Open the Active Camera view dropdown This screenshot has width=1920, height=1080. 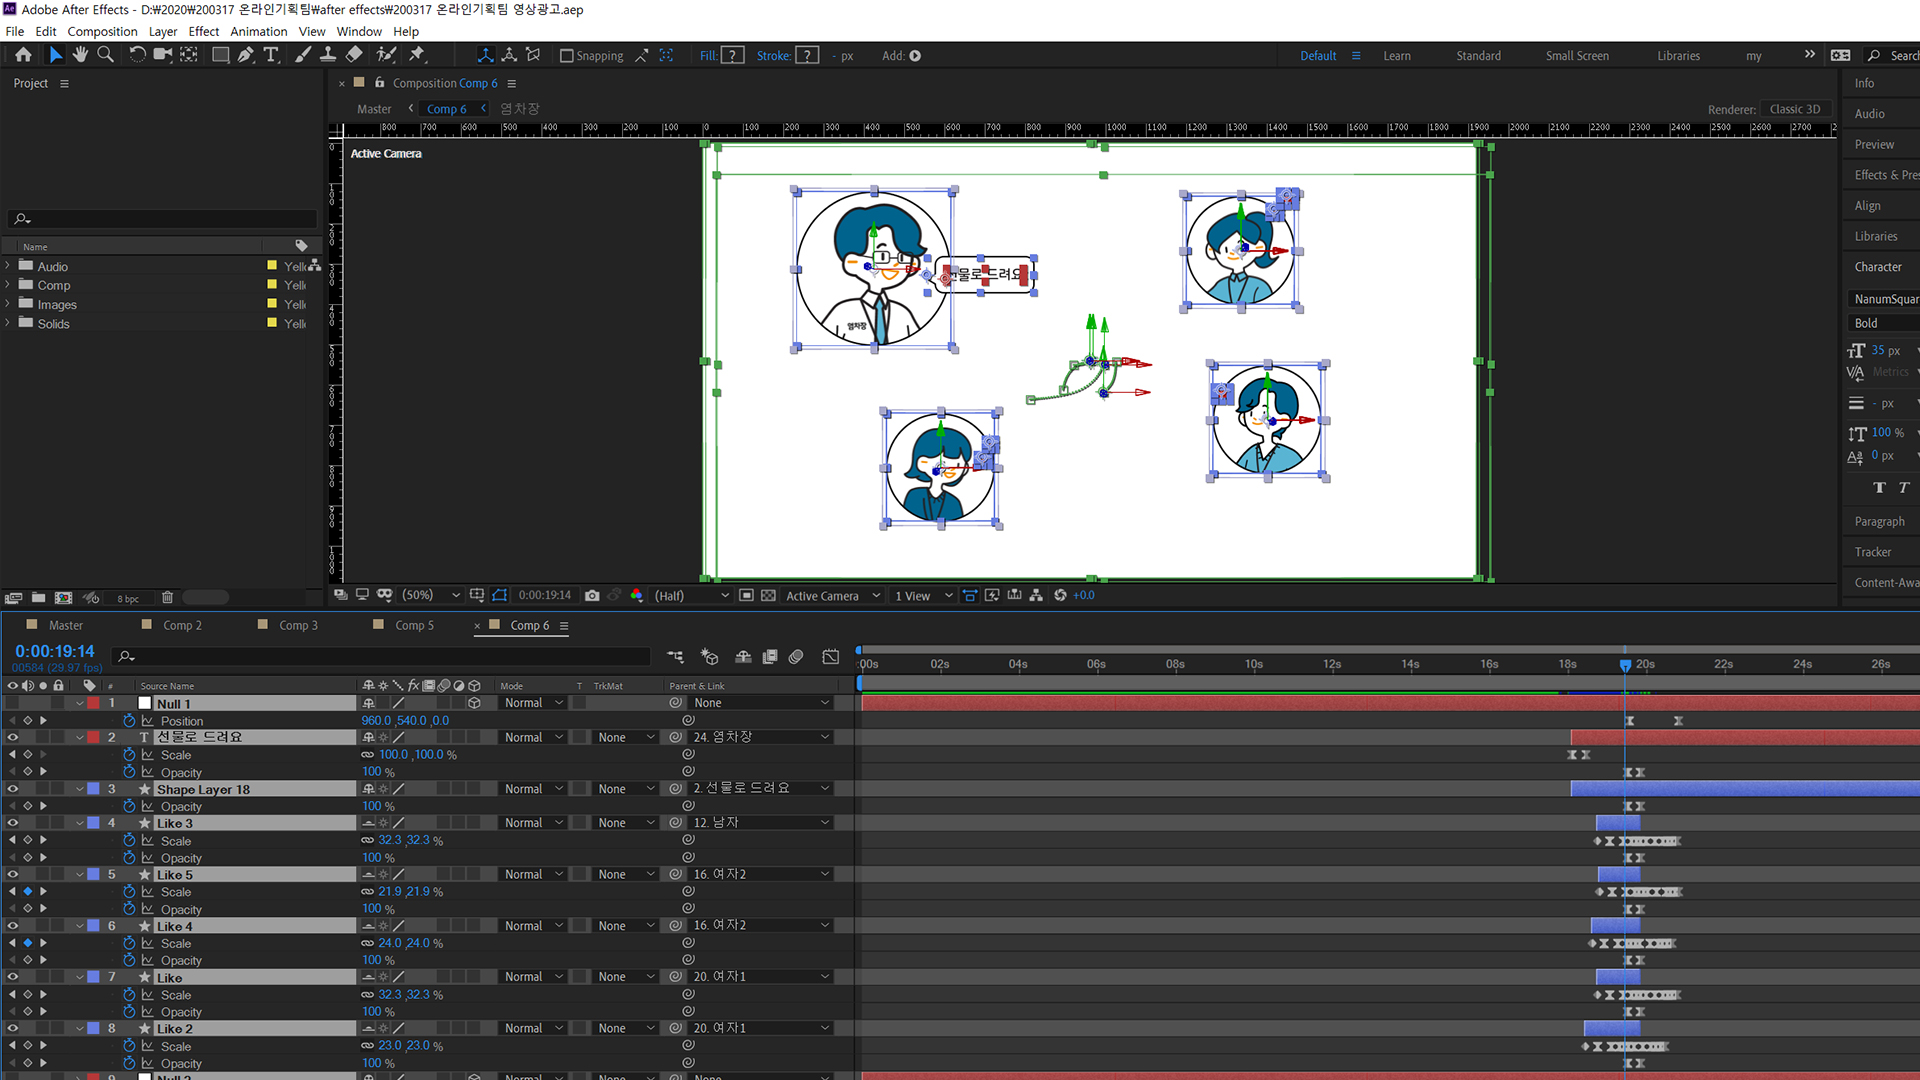(832, 596)
